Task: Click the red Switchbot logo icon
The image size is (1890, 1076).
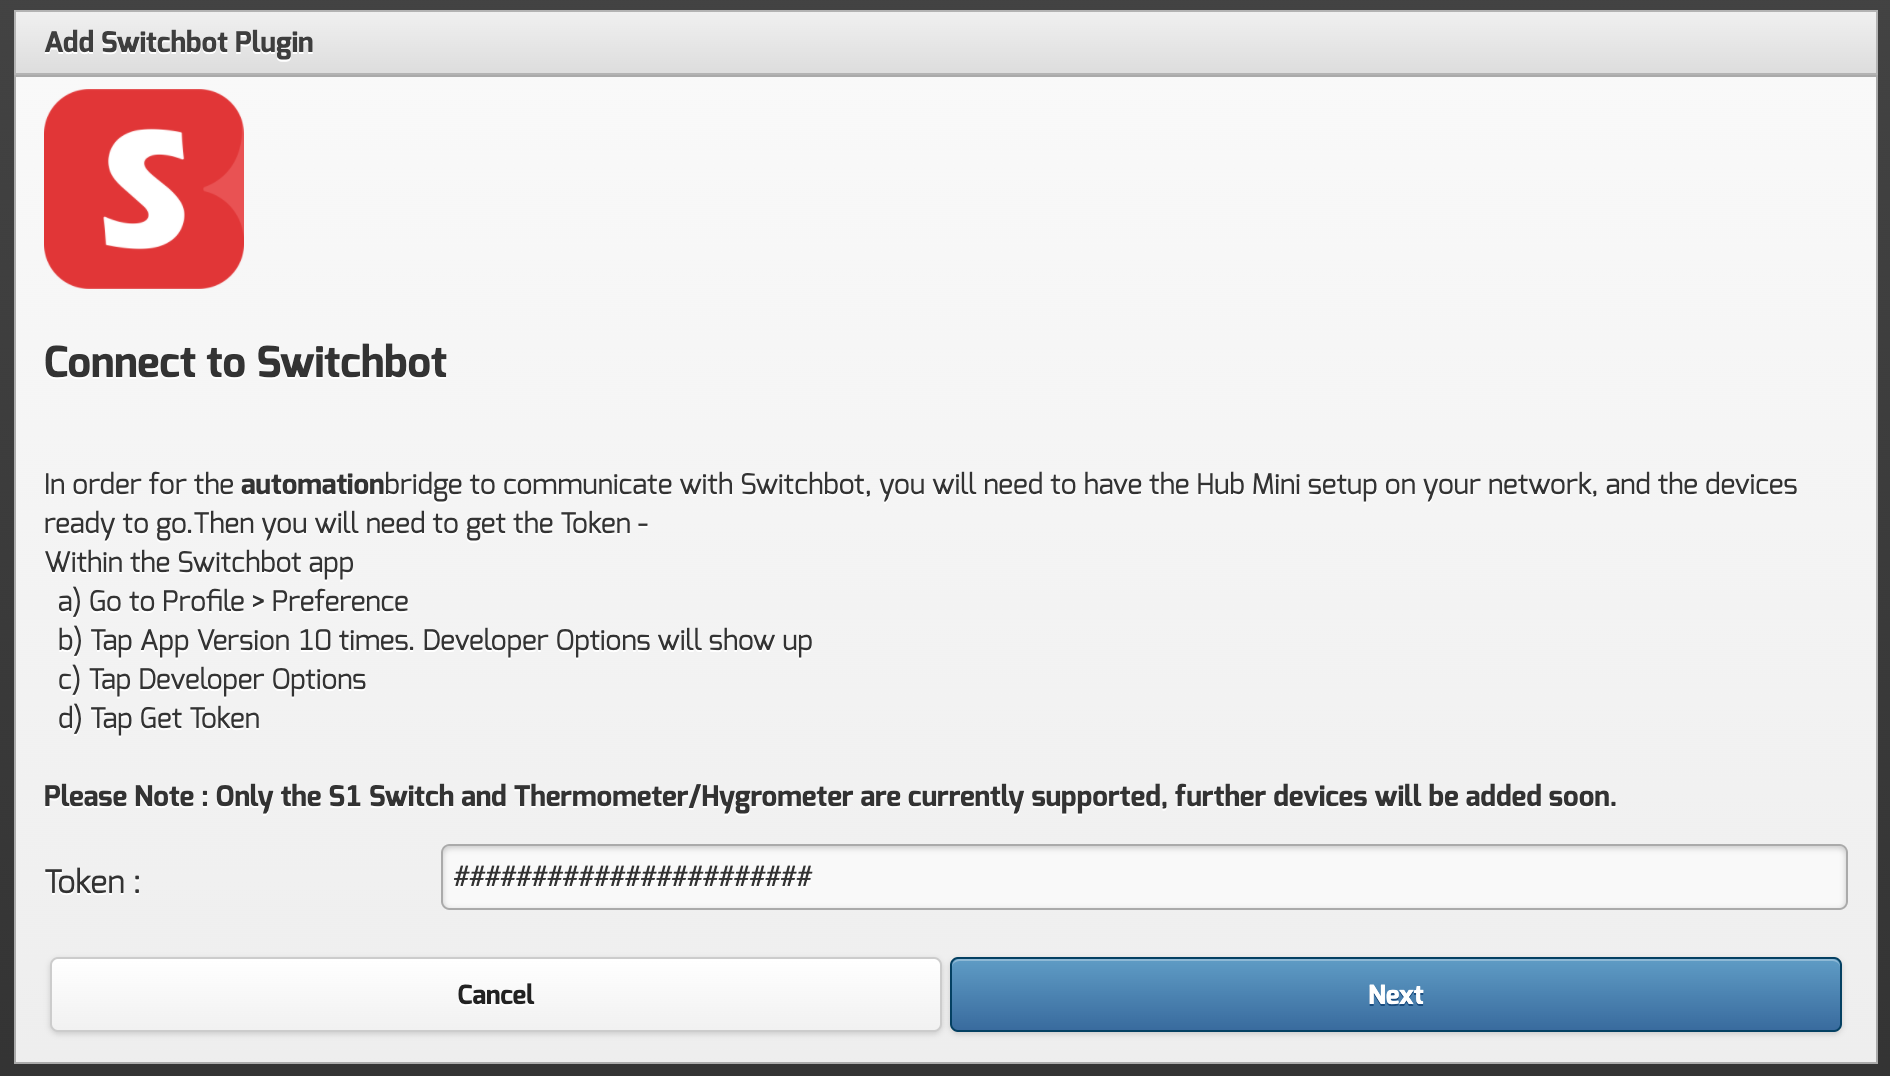Action: click(x=144, y=189)
